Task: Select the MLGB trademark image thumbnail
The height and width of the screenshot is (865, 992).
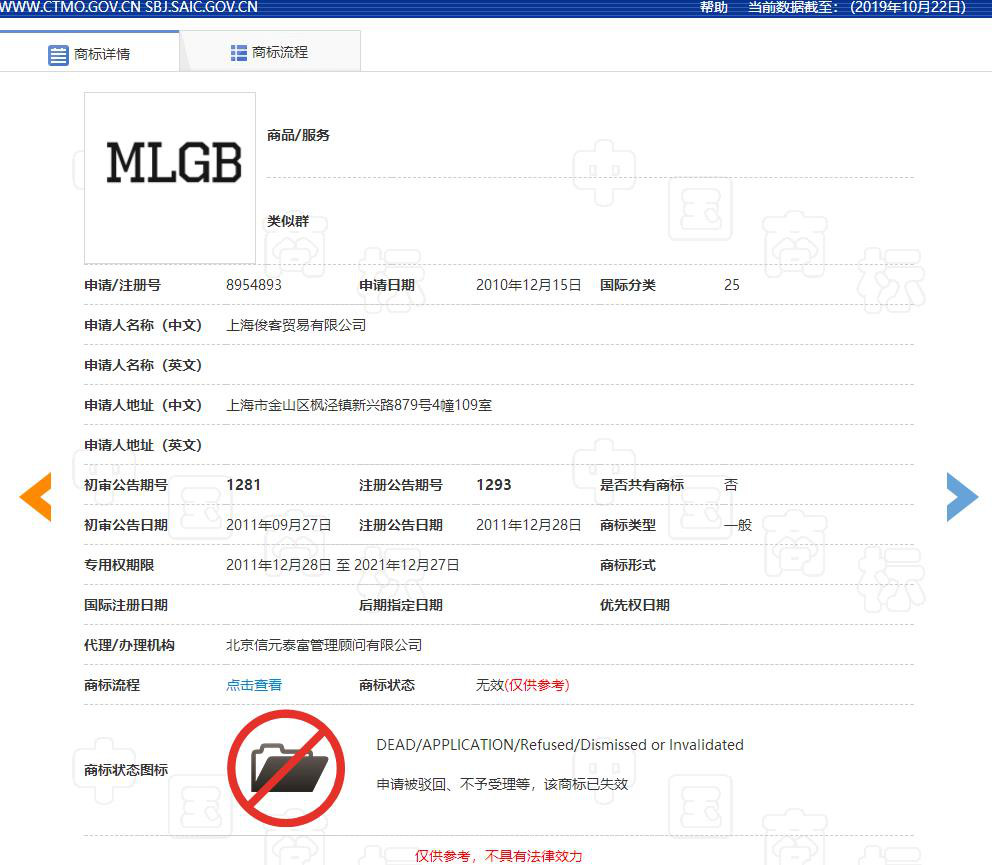Action: click(169, 176)
